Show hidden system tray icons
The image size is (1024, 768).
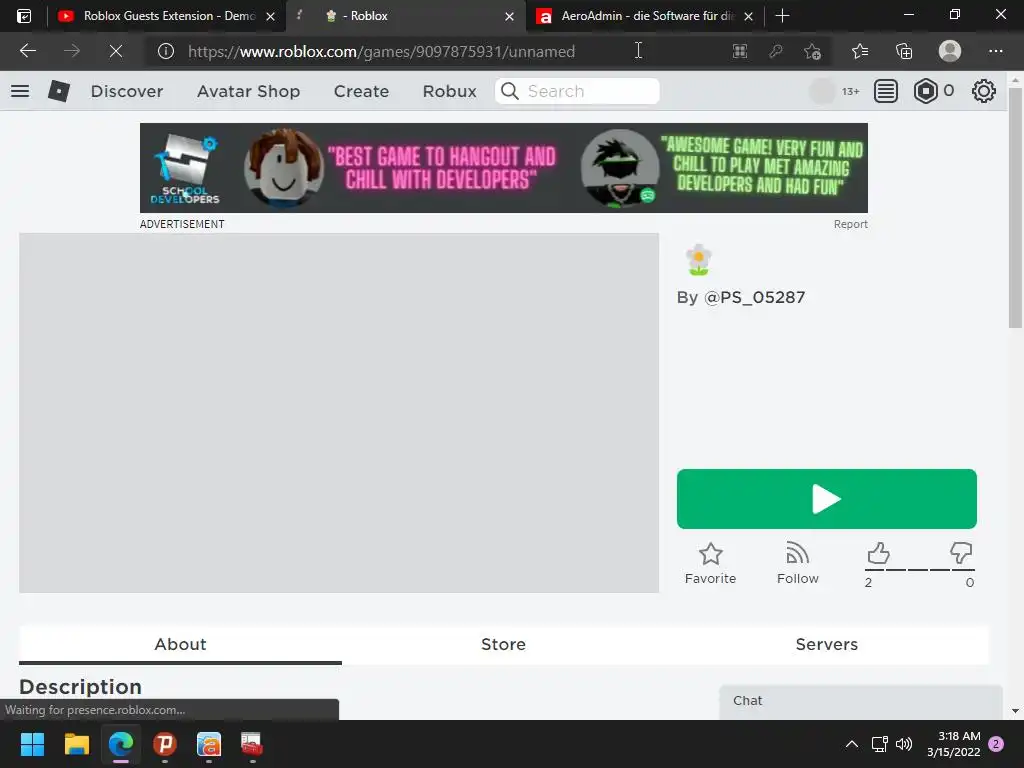[852, 744]
